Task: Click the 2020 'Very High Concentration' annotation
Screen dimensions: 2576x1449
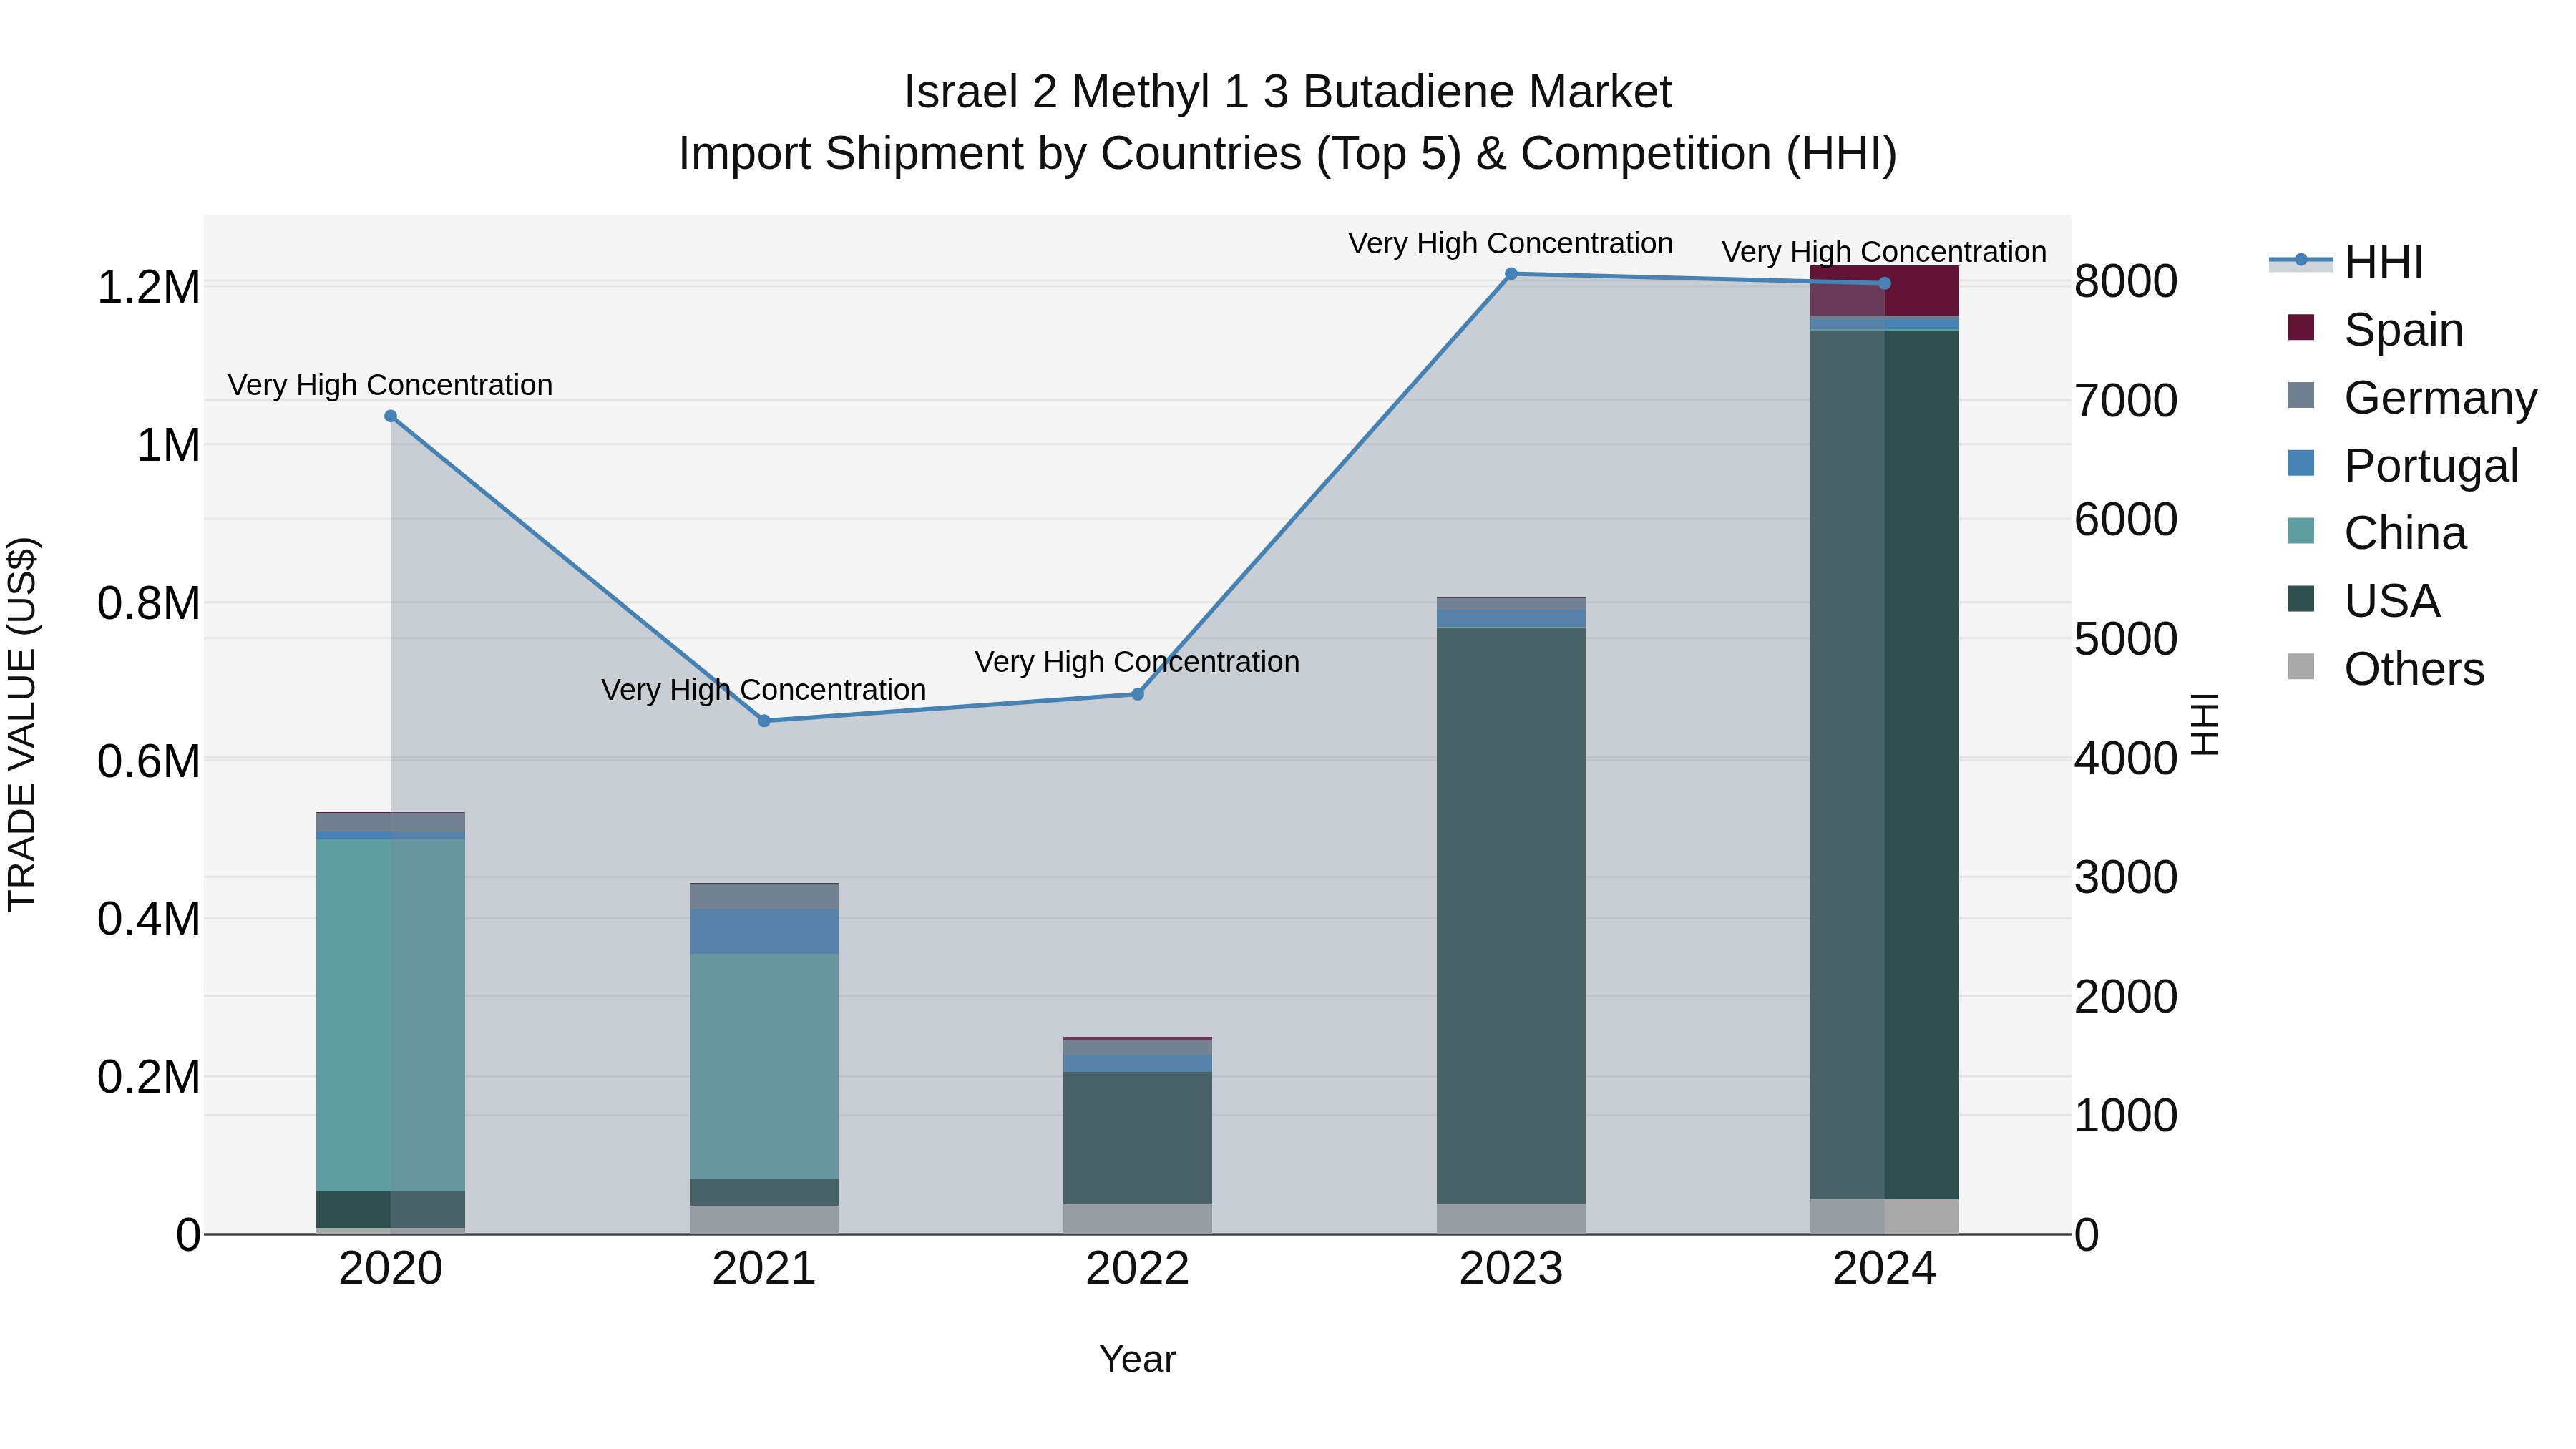Action: coord(390,385)
